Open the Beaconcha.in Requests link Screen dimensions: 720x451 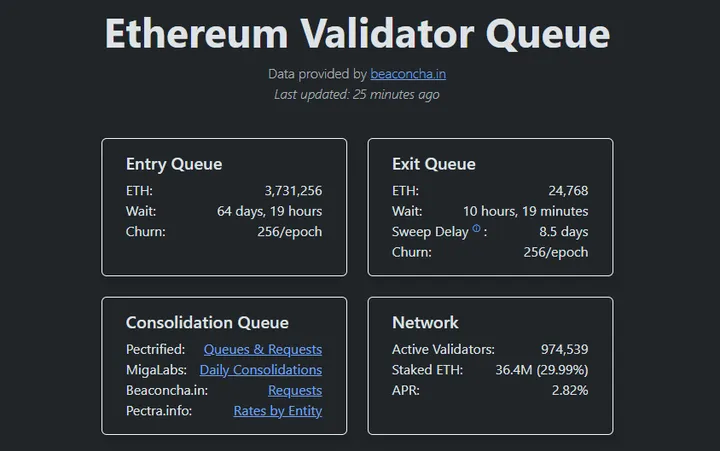[x=295, y=390]
